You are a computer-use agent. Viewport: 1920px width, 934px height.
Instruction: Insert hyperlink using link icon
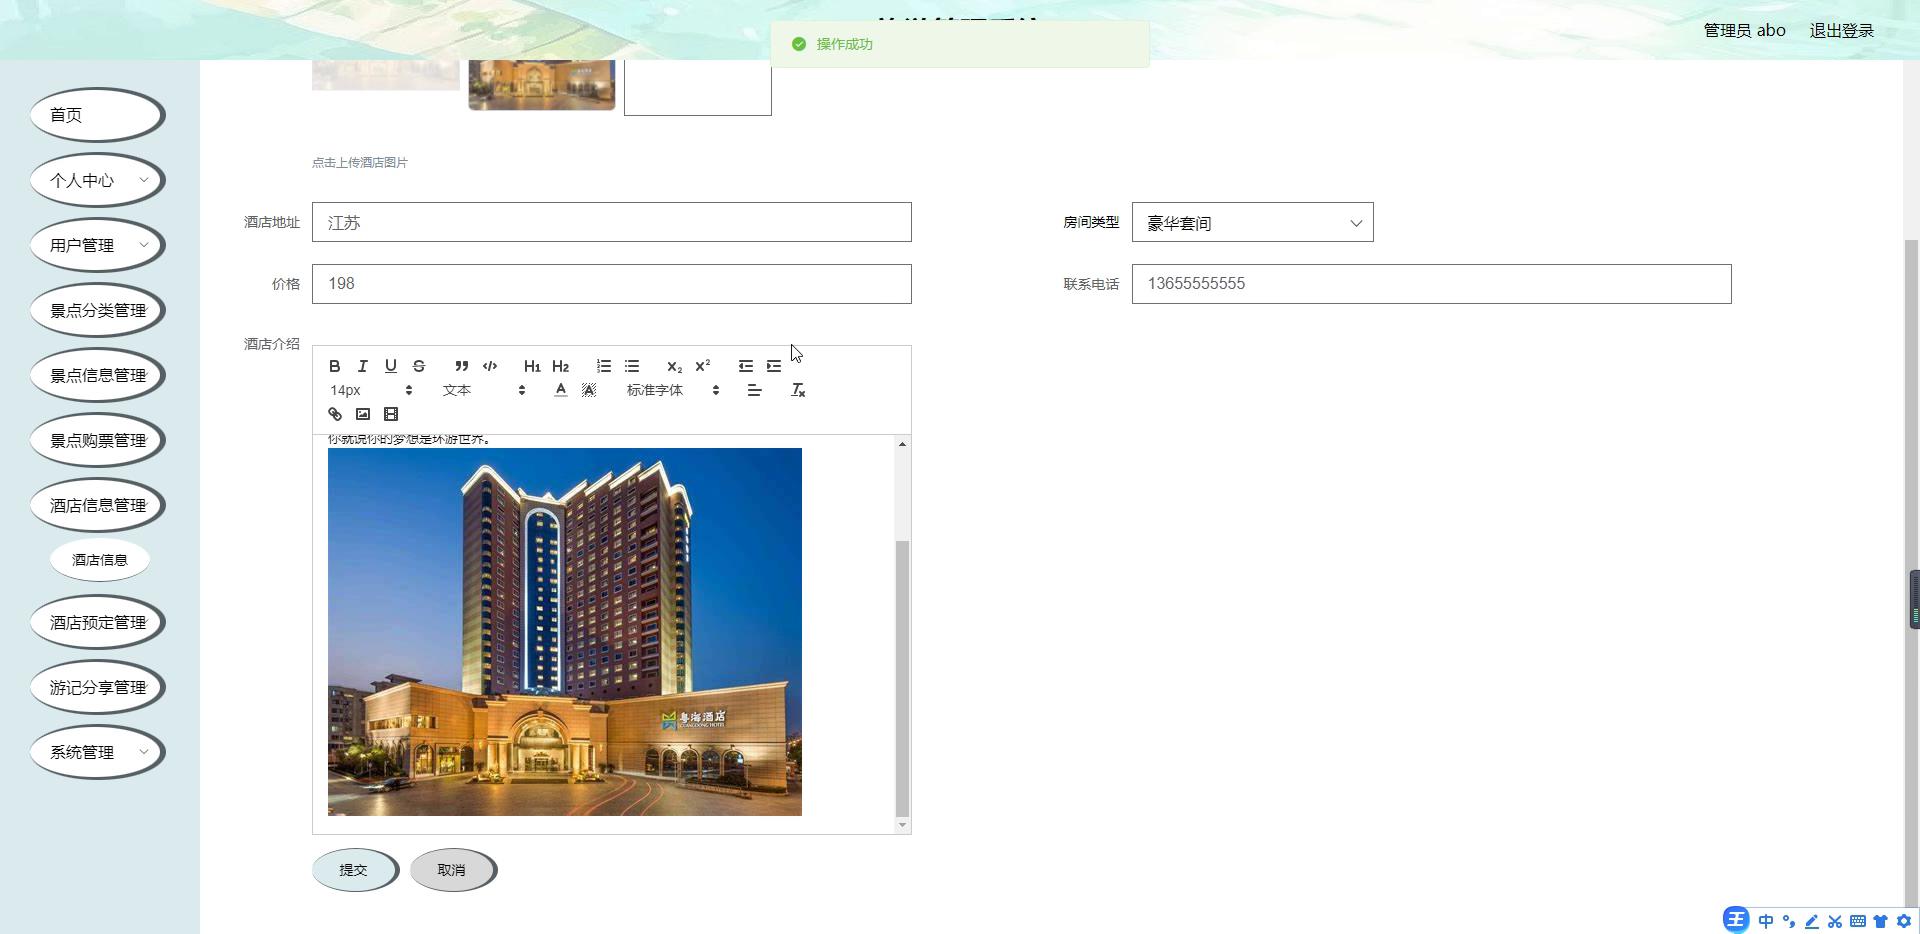pyautogui.click(x=335, y=414)
